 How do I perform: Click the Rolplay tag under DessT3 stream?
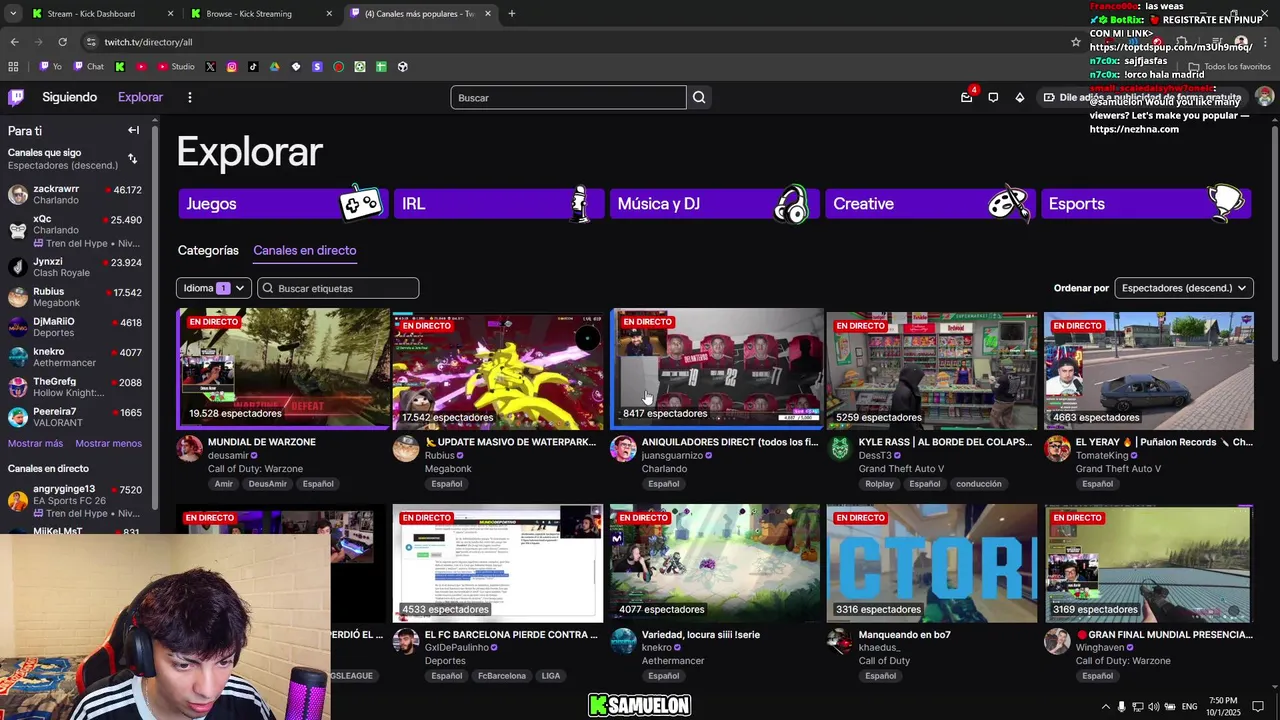point(879,484)
